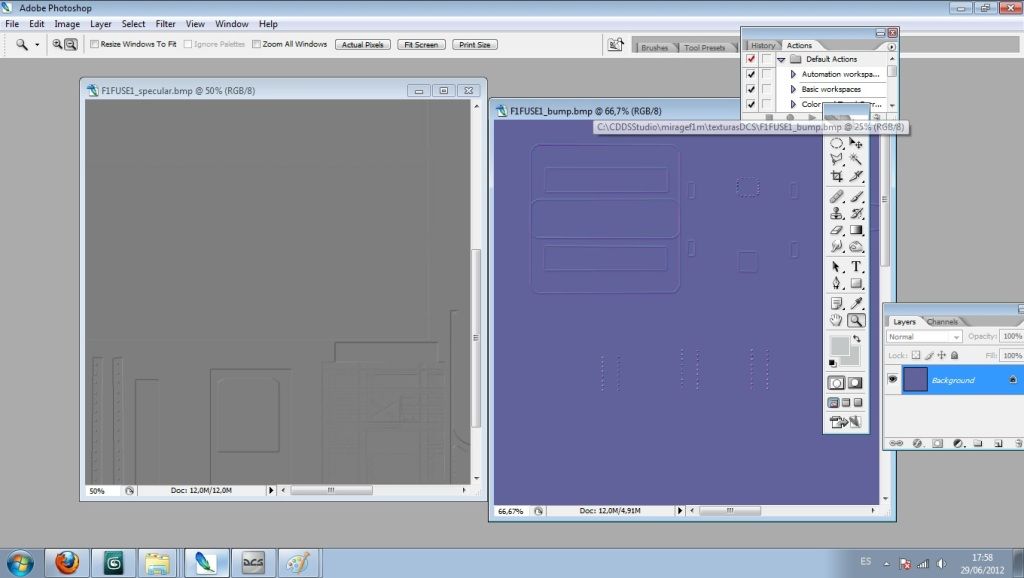Pick the Magic Wand tool
Image resolution: width=1024 pixels, height=578 pixels.
pos(856,159)
